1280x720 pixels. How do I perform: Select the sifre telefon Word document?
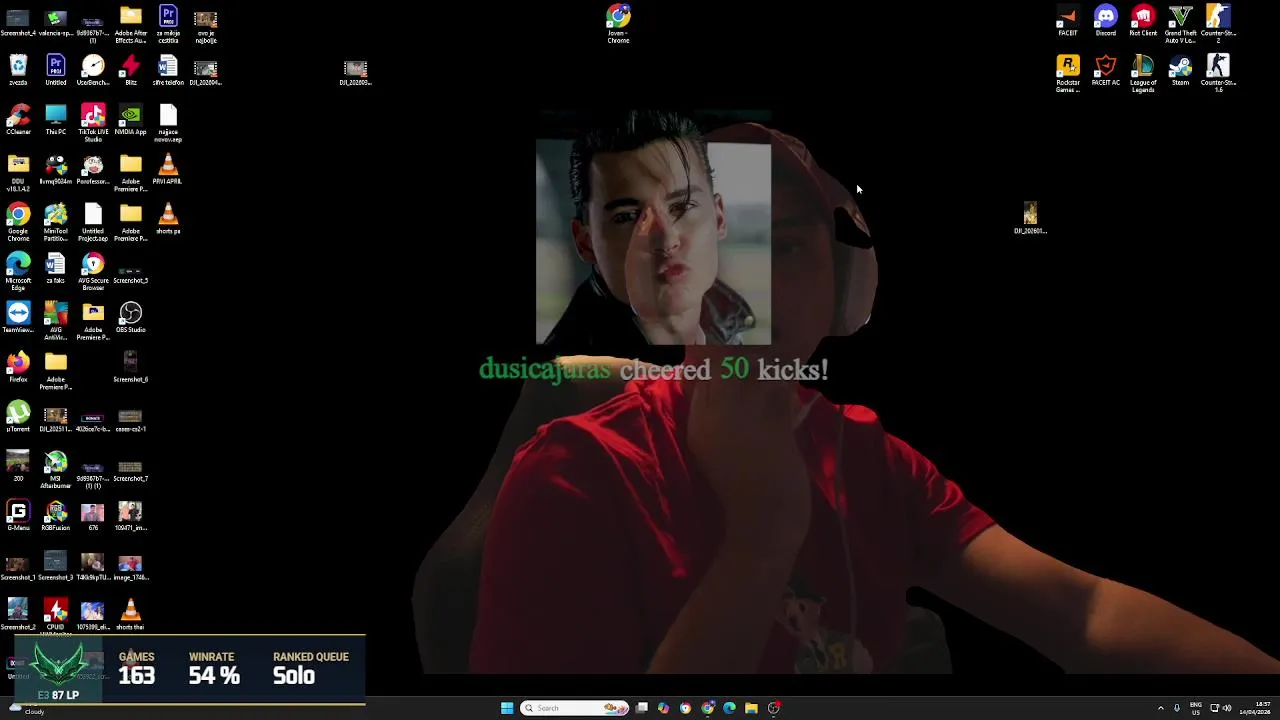pyautogui.click(x=167, y=70)
